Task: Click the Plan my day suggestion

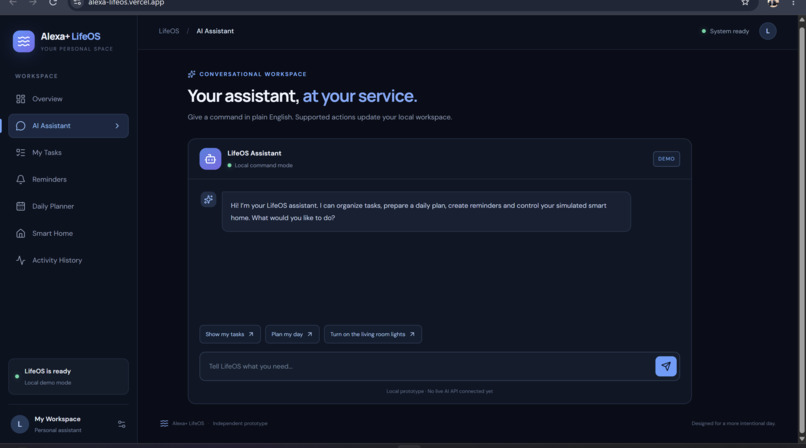Action: pyautogui.click(x=292, y=334)
